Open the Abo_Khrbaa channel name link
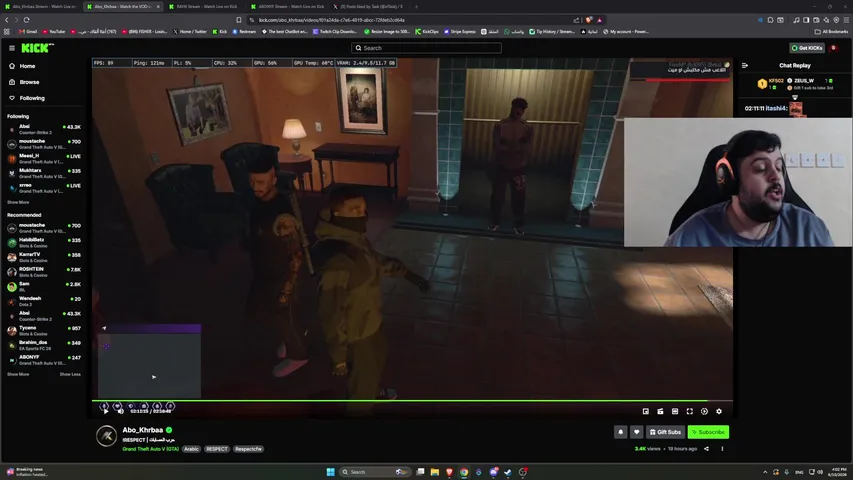Viewport: 853px width, 480px height. click(143, 430)
